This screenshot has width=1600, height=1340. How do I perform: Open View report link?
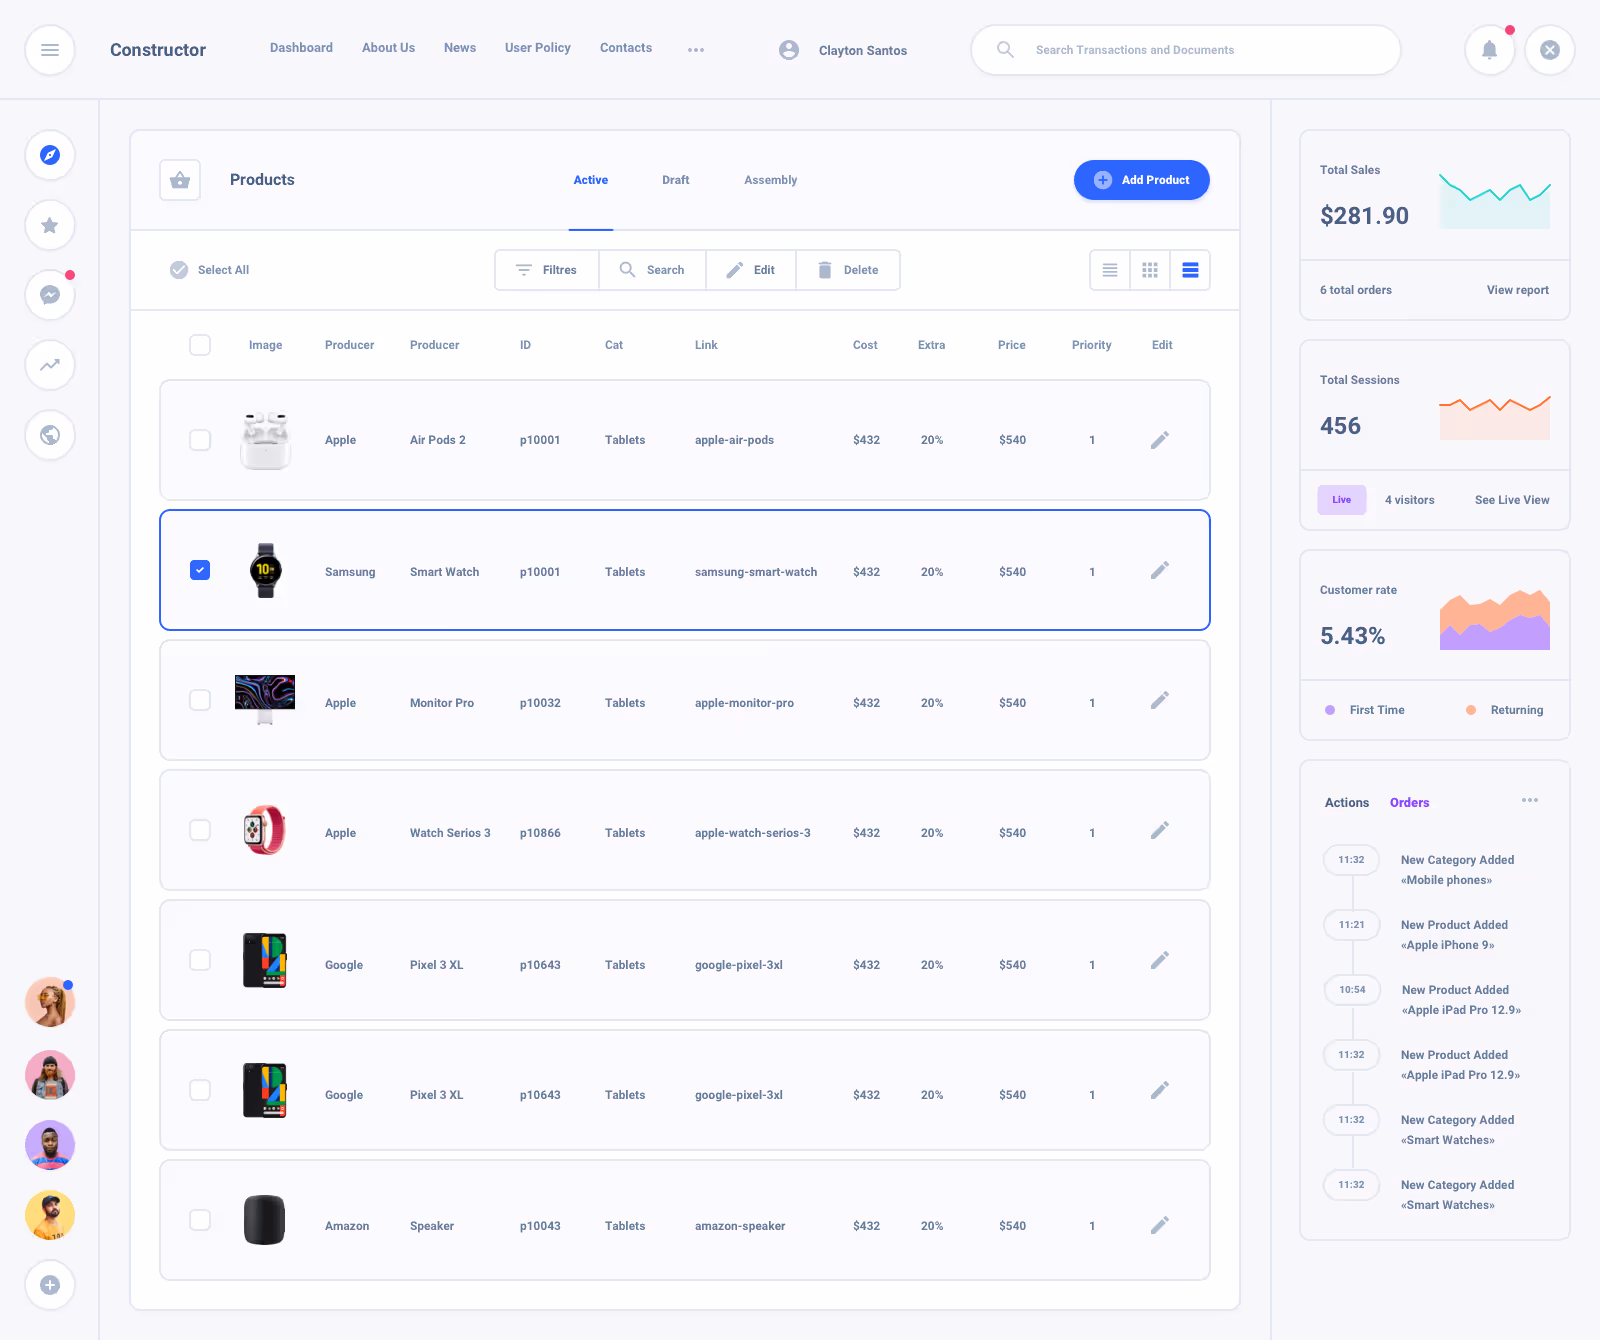click(1518, 290)
